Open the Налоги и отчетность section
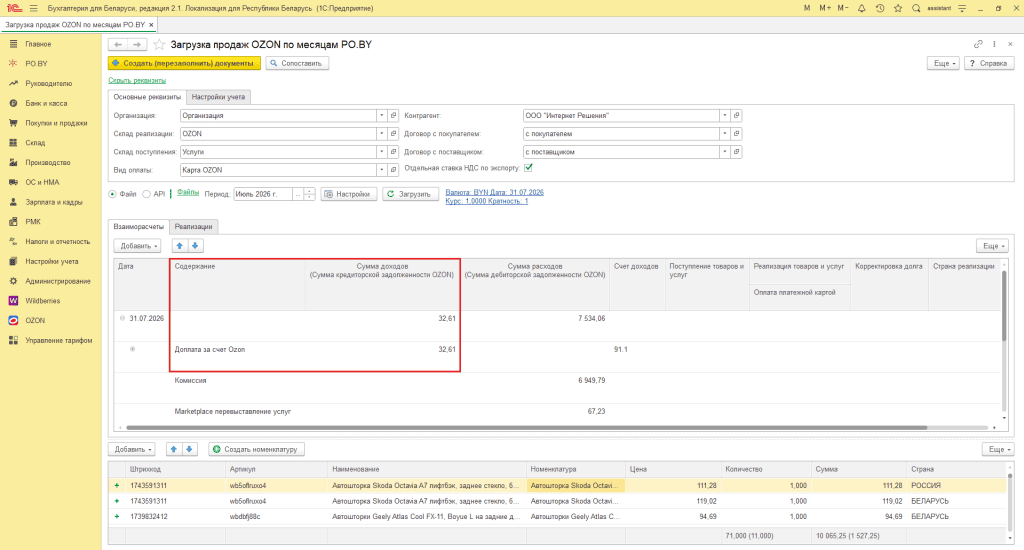 [57, 241]
